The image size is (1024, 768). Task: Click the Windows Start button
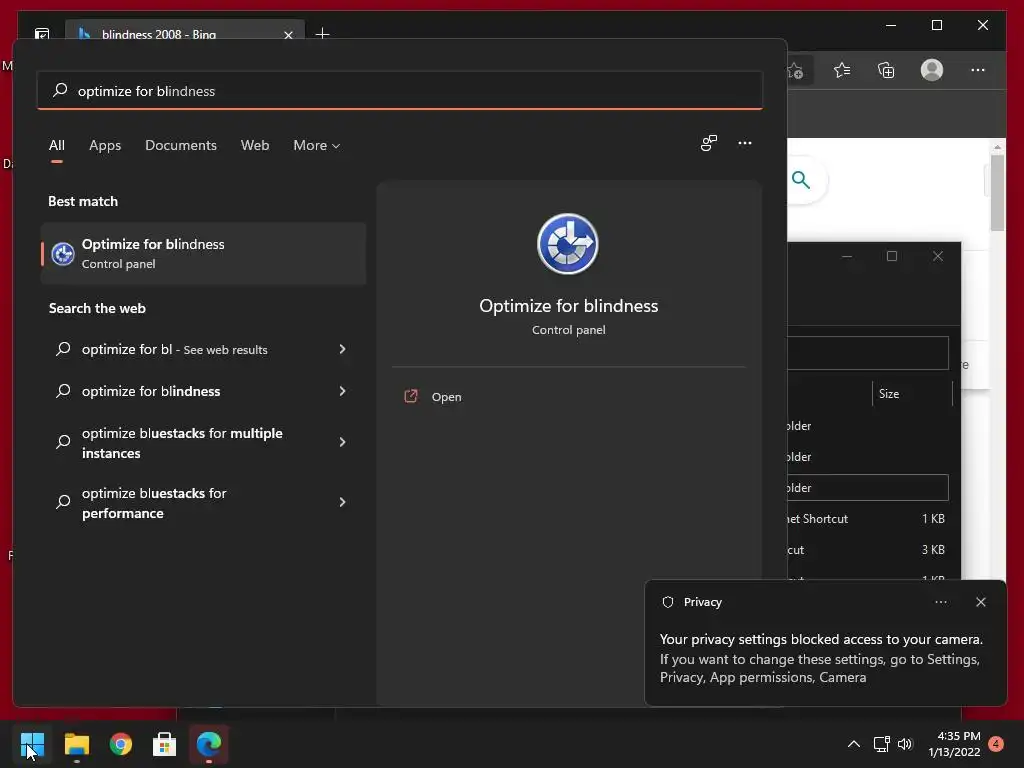pyautogui.click(x=32, y=744)
